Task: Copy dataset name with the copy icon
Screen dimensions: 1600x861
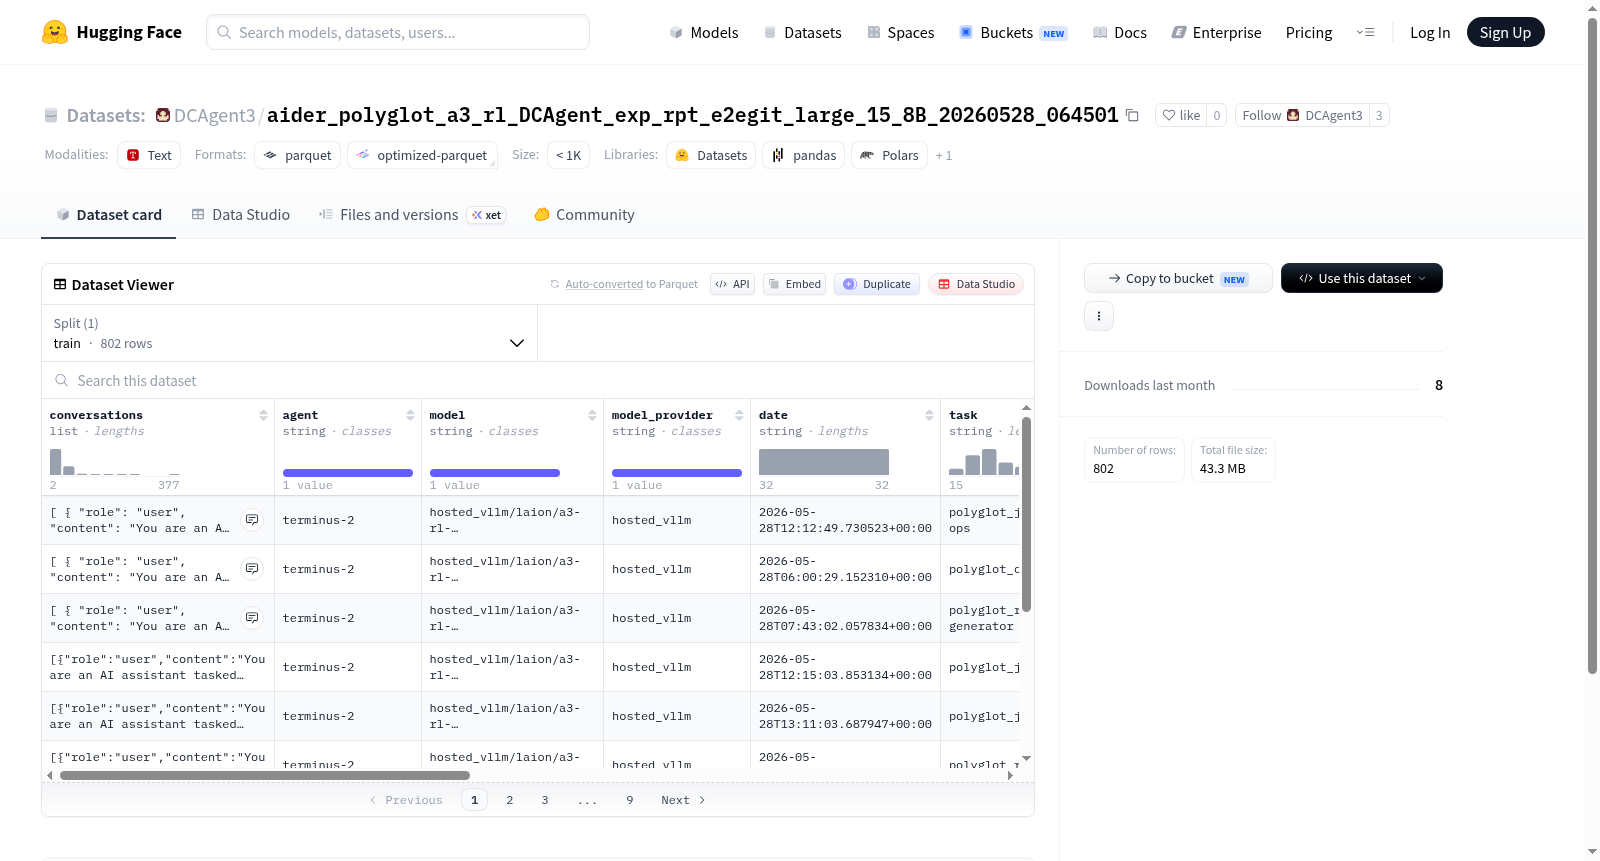Action: click(x=1132, y=115)
